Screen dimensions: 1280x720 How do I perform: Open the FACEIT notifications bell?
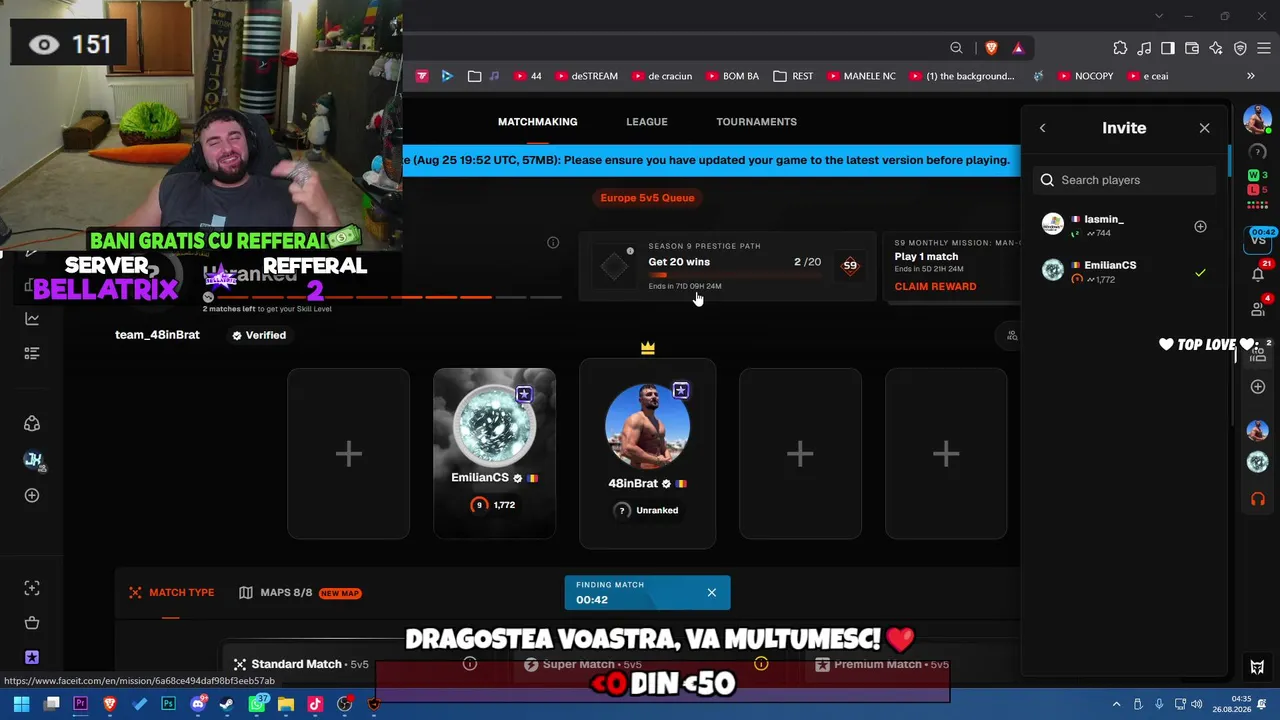pos(1258,274)
